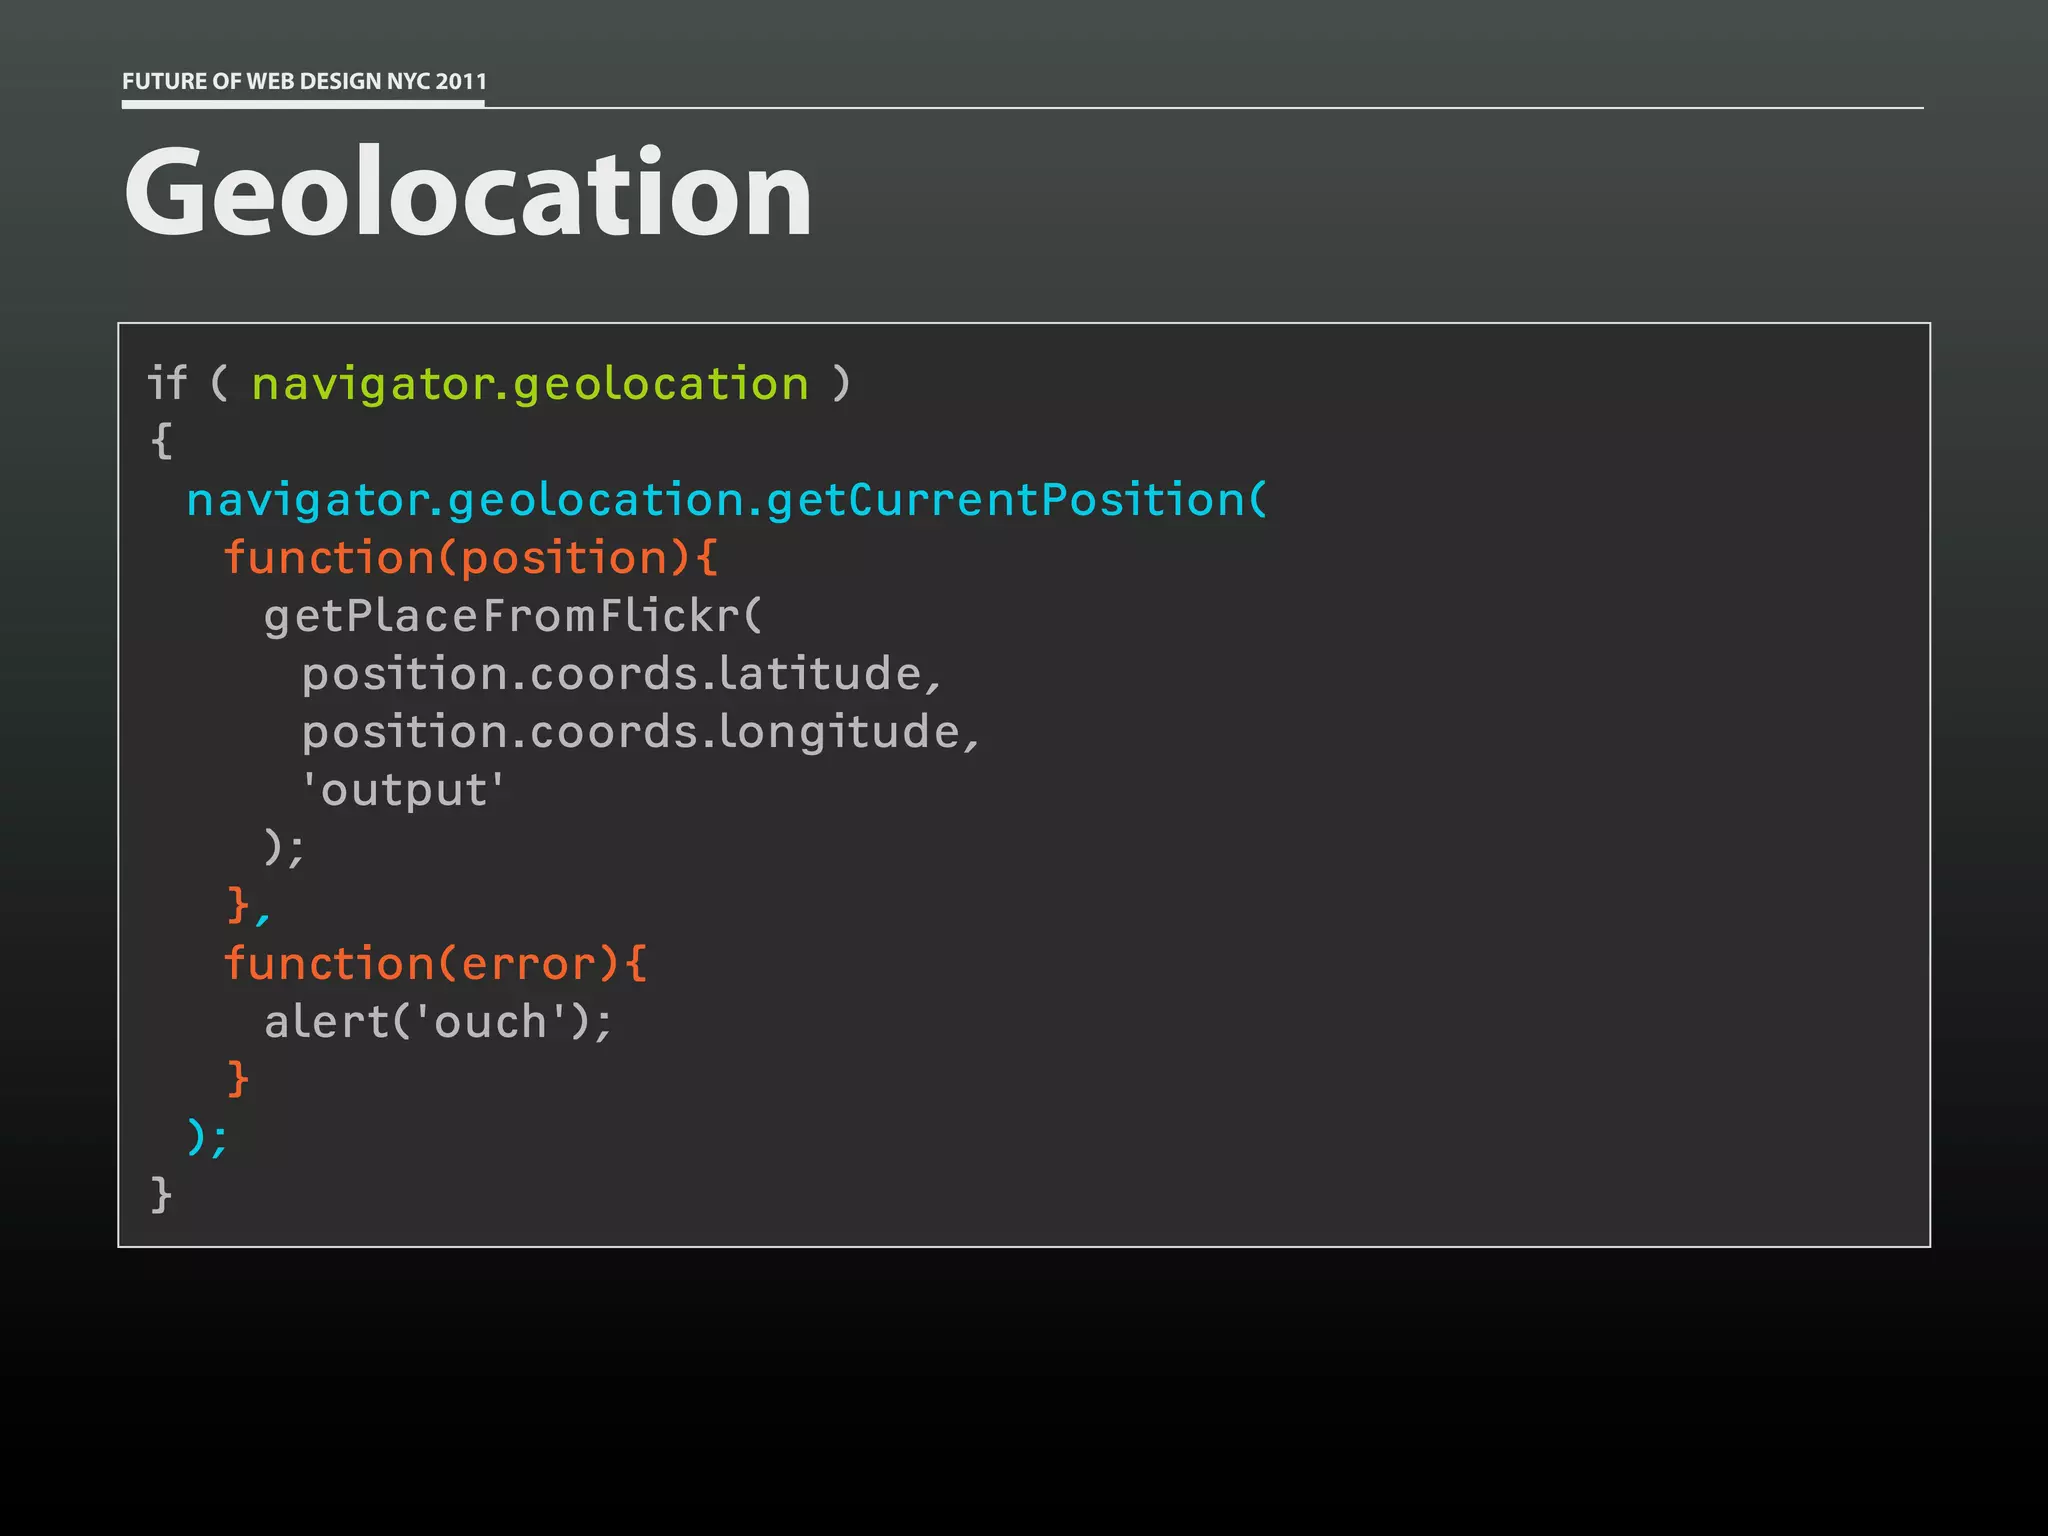Click the 'position.coords.longitude,' line
Viewport: 2048px width, 1536px height.
[x=641, y=732]
